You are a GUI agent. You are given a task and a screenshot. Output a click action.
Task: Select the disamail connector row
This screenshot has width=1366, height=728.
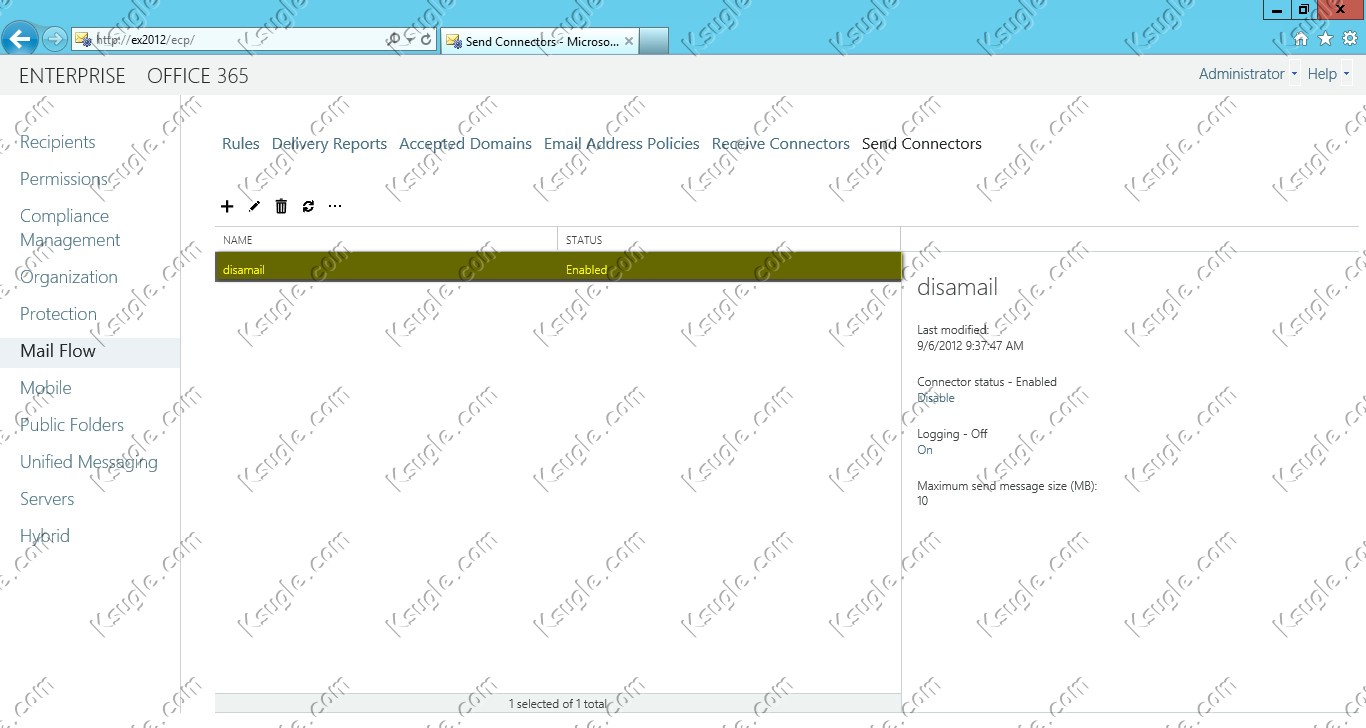pos(558,267)
